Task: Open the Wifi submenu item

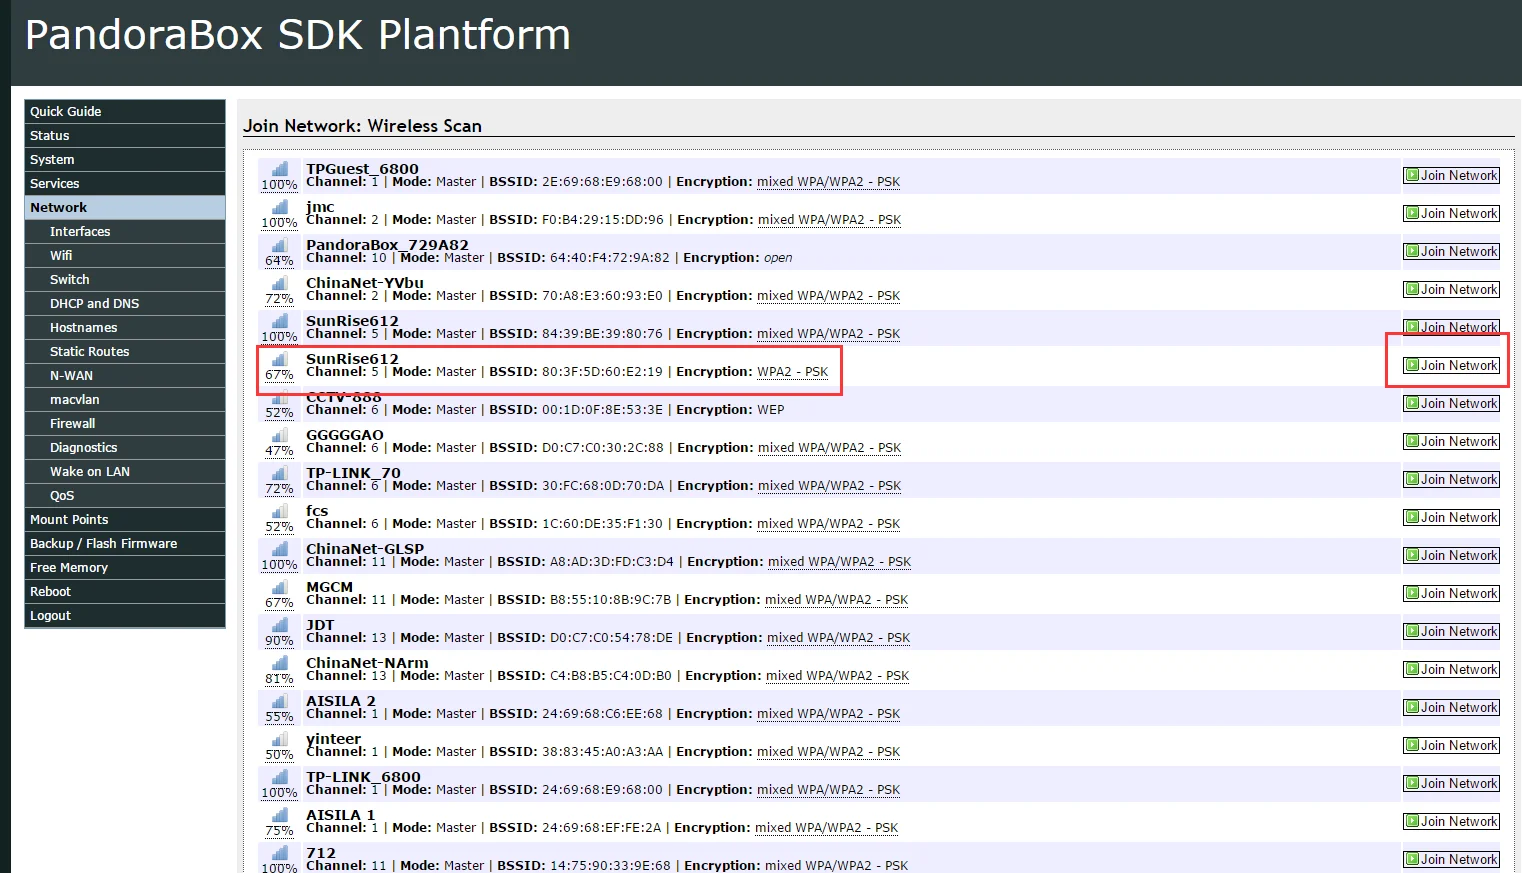Action: pos(125,256)
